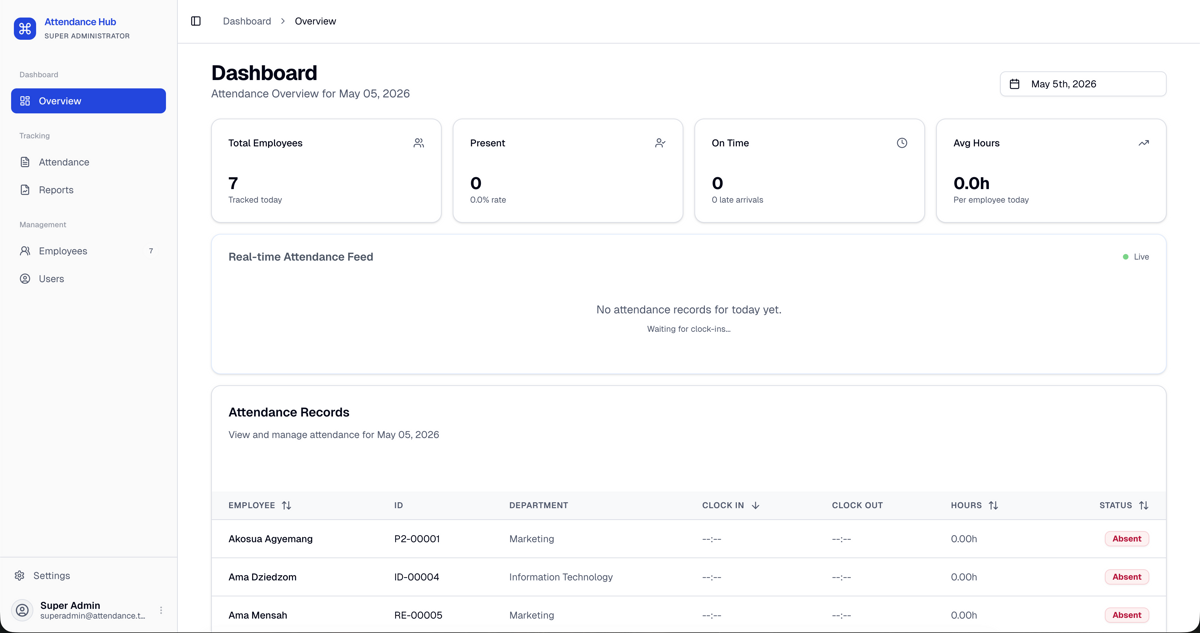The image size is (1200, 633).
Task: Click breadcrumb chevron separator
Action: point(283,21)
